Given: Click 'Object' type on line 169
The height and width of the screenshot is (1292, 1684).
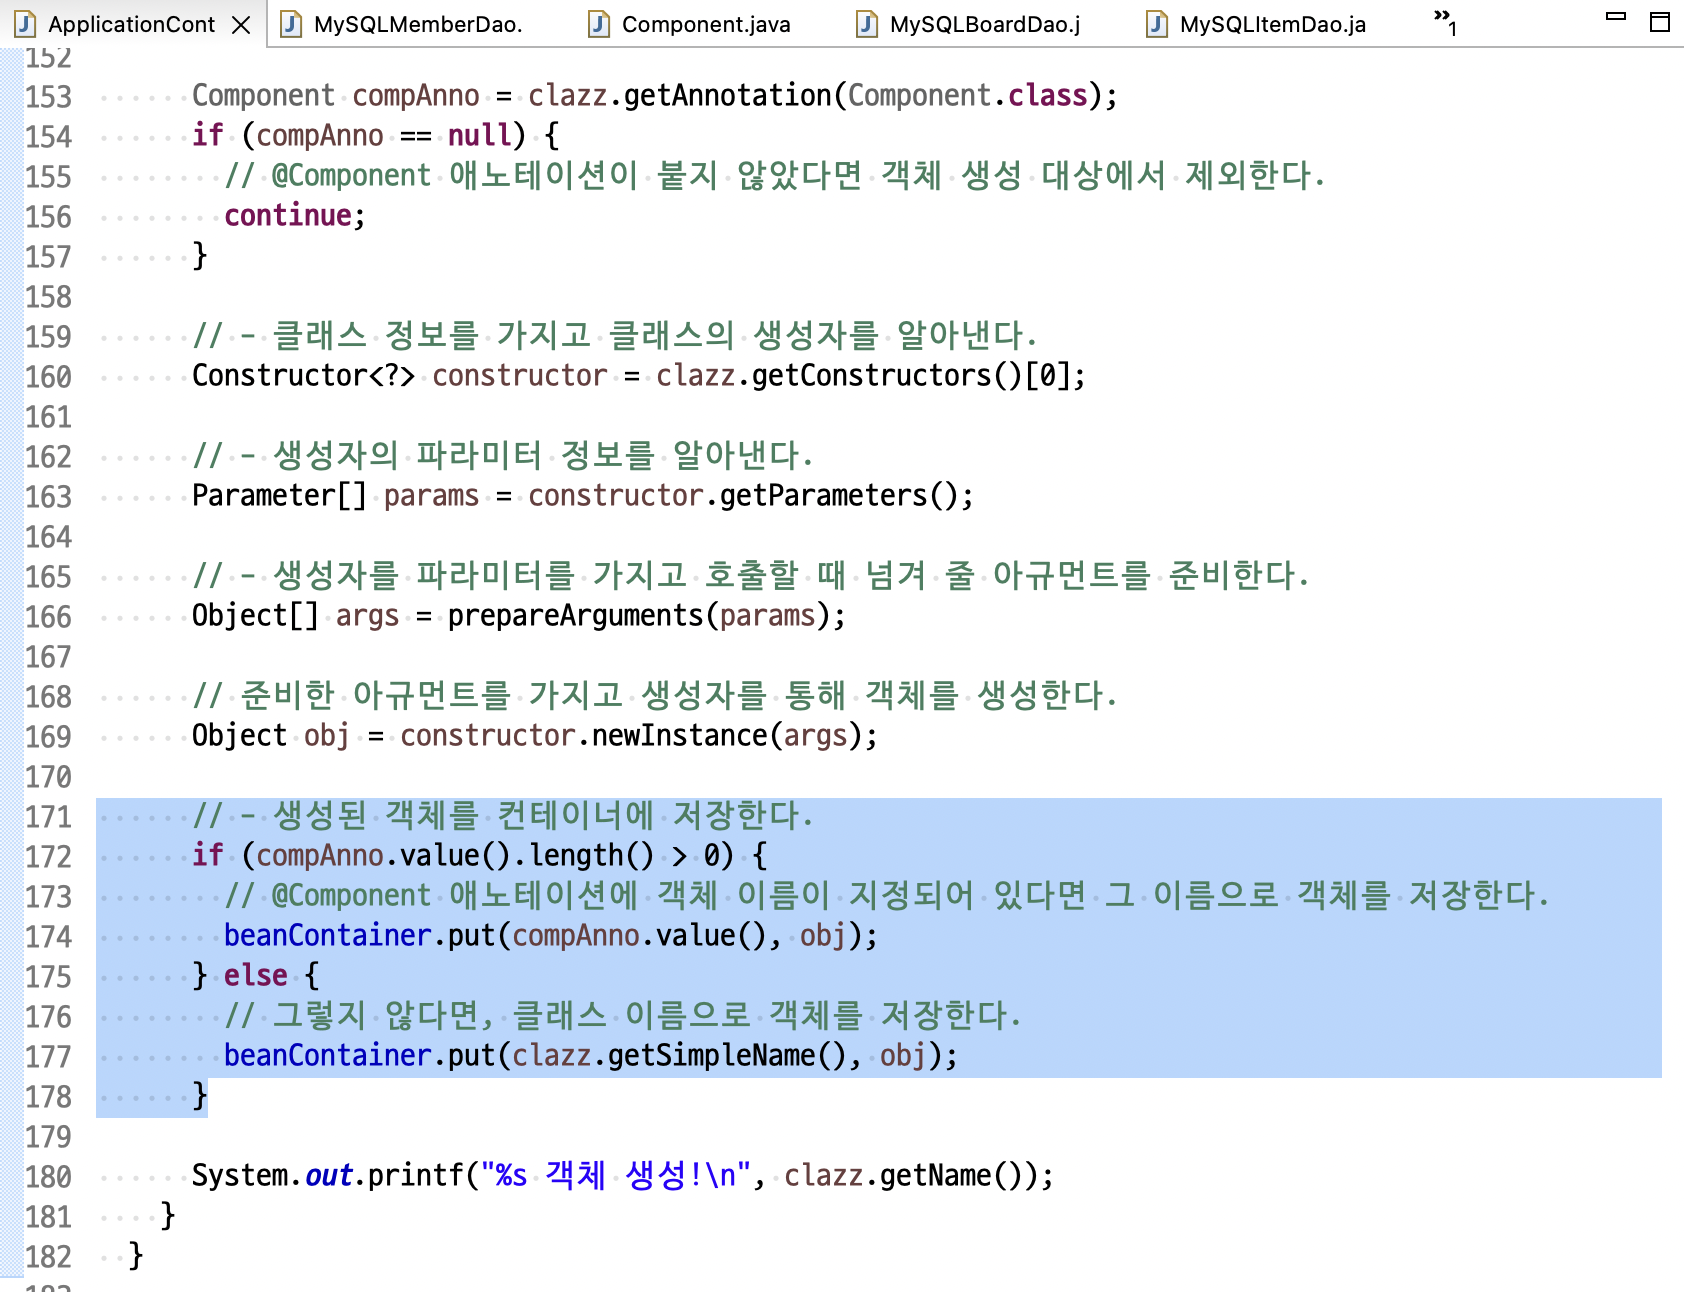Looking at the screenshot, I should pos(240,736).
